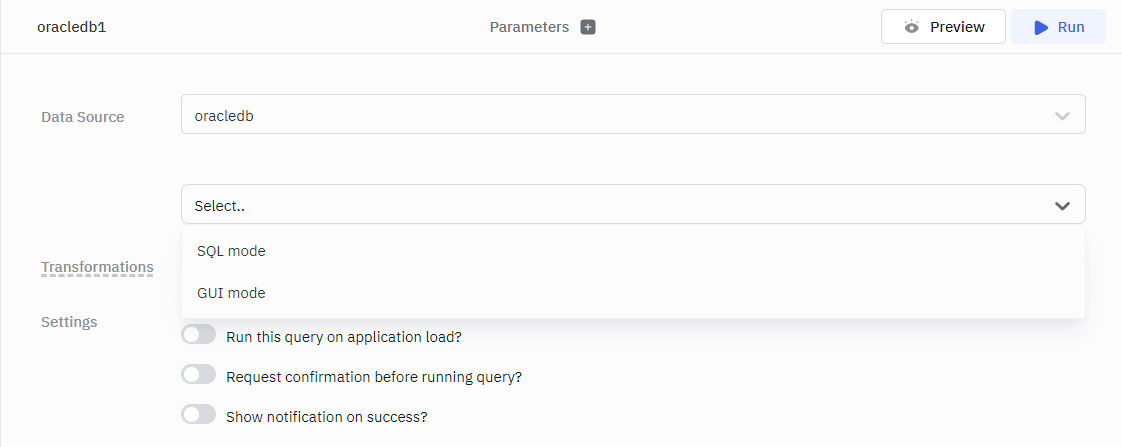Click the play triangle icon in Run
This screenshot has width=1122, height=447.
(x=1041, y=27)
